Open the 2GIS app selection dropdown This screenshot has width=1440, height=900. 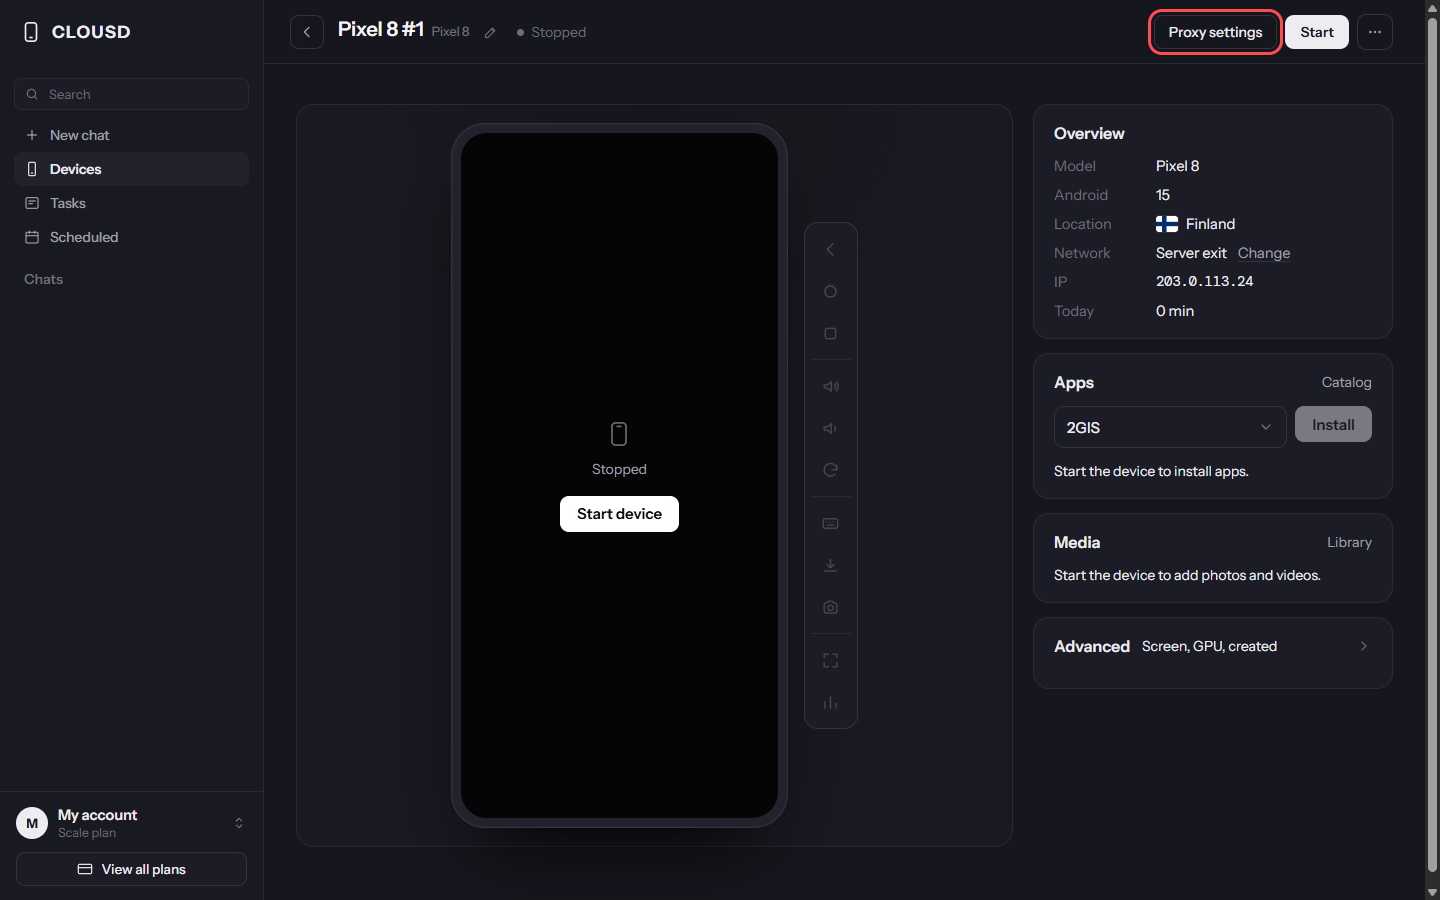tap(1170, 427)
